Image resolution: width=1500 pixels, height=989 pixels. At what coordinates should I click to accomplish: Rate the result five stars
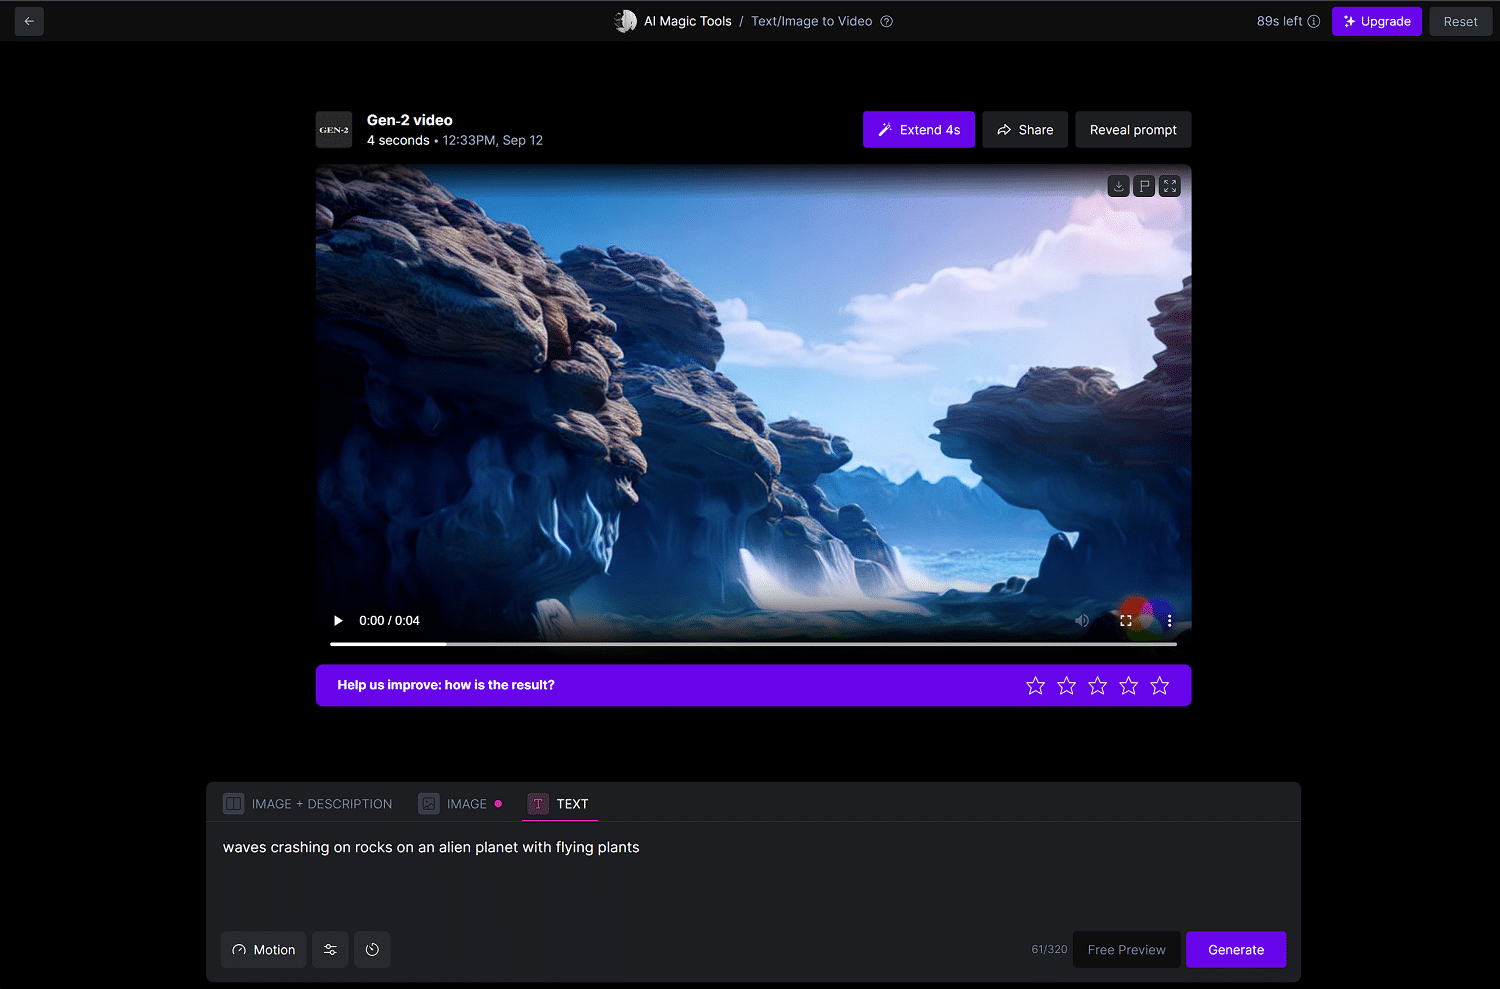click(1160, 686)
